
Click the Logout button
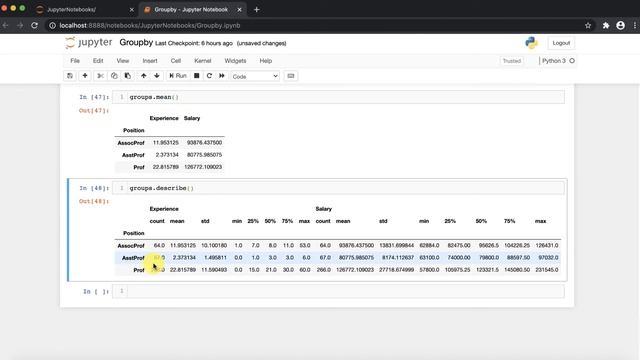561,43
